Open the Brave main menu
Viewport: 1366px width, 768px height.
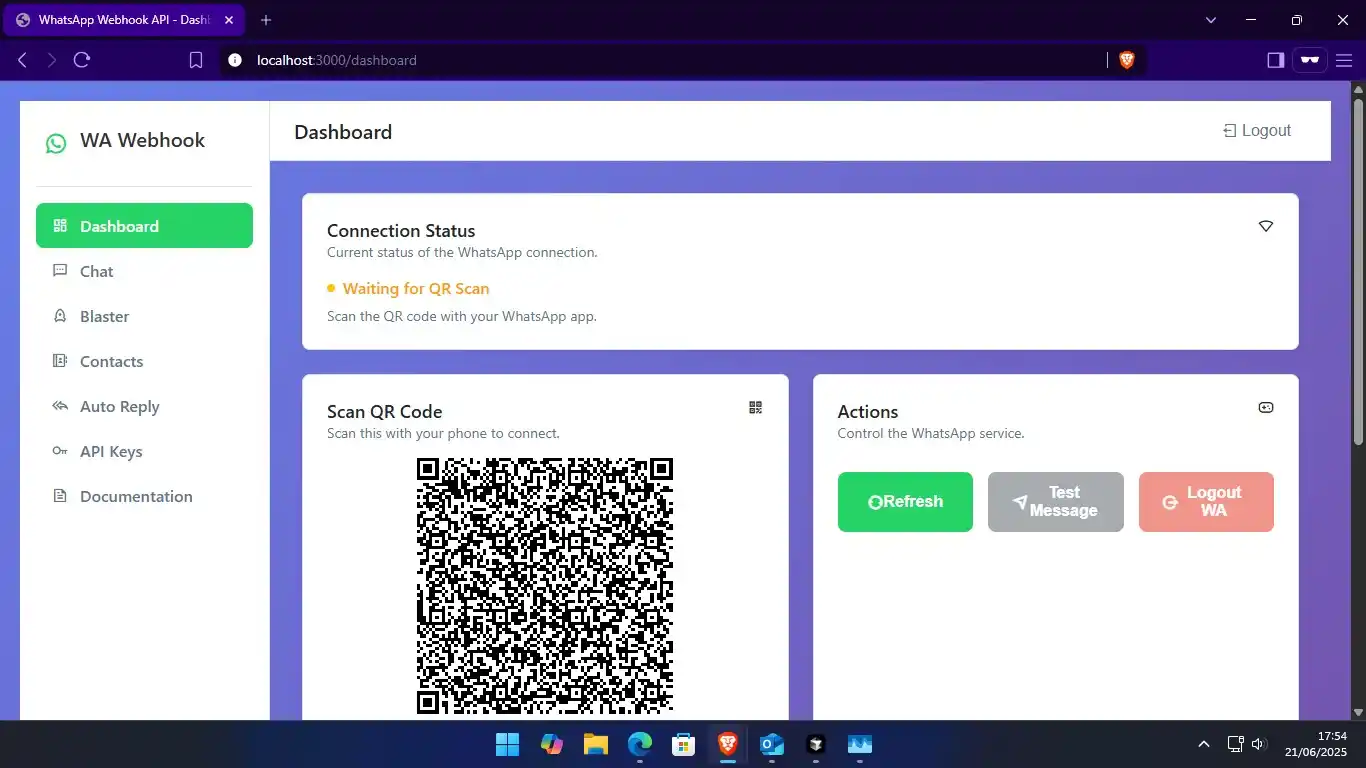coord(1343,60)
